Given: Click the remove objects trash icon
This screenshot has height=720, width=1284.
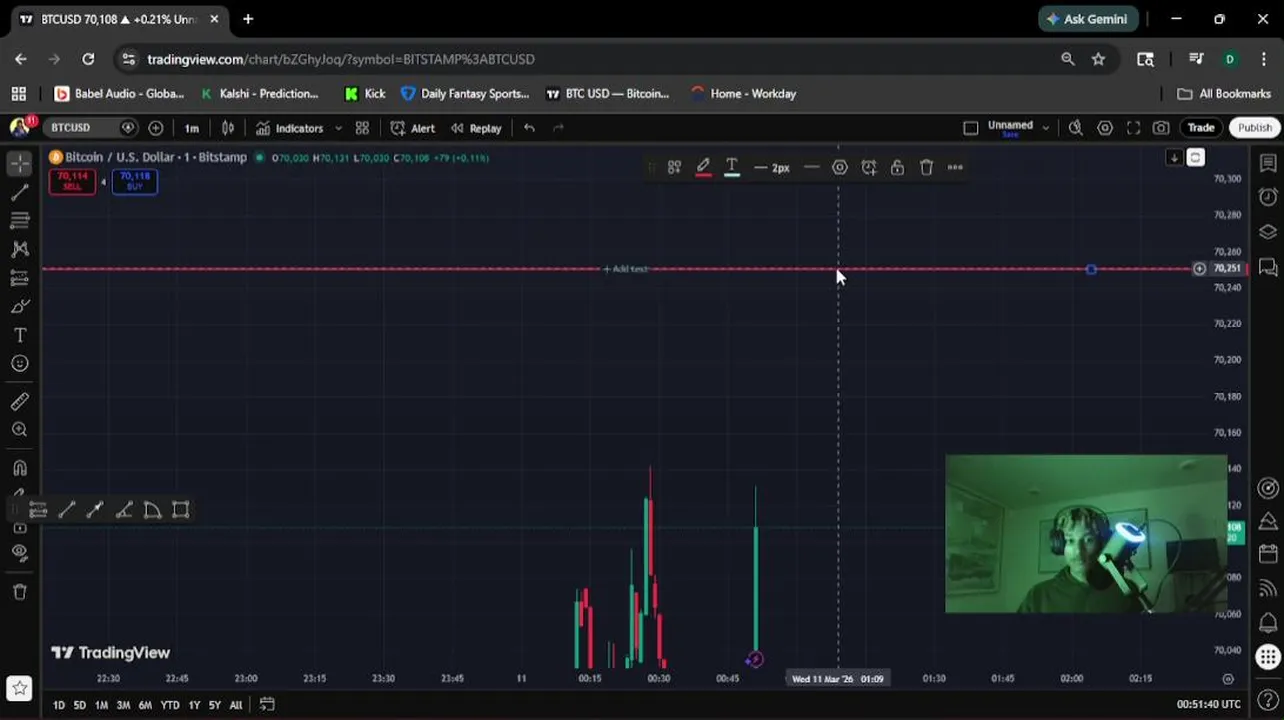Looking at the screenshot, I should pyautogui.click(x=20, y=591).
